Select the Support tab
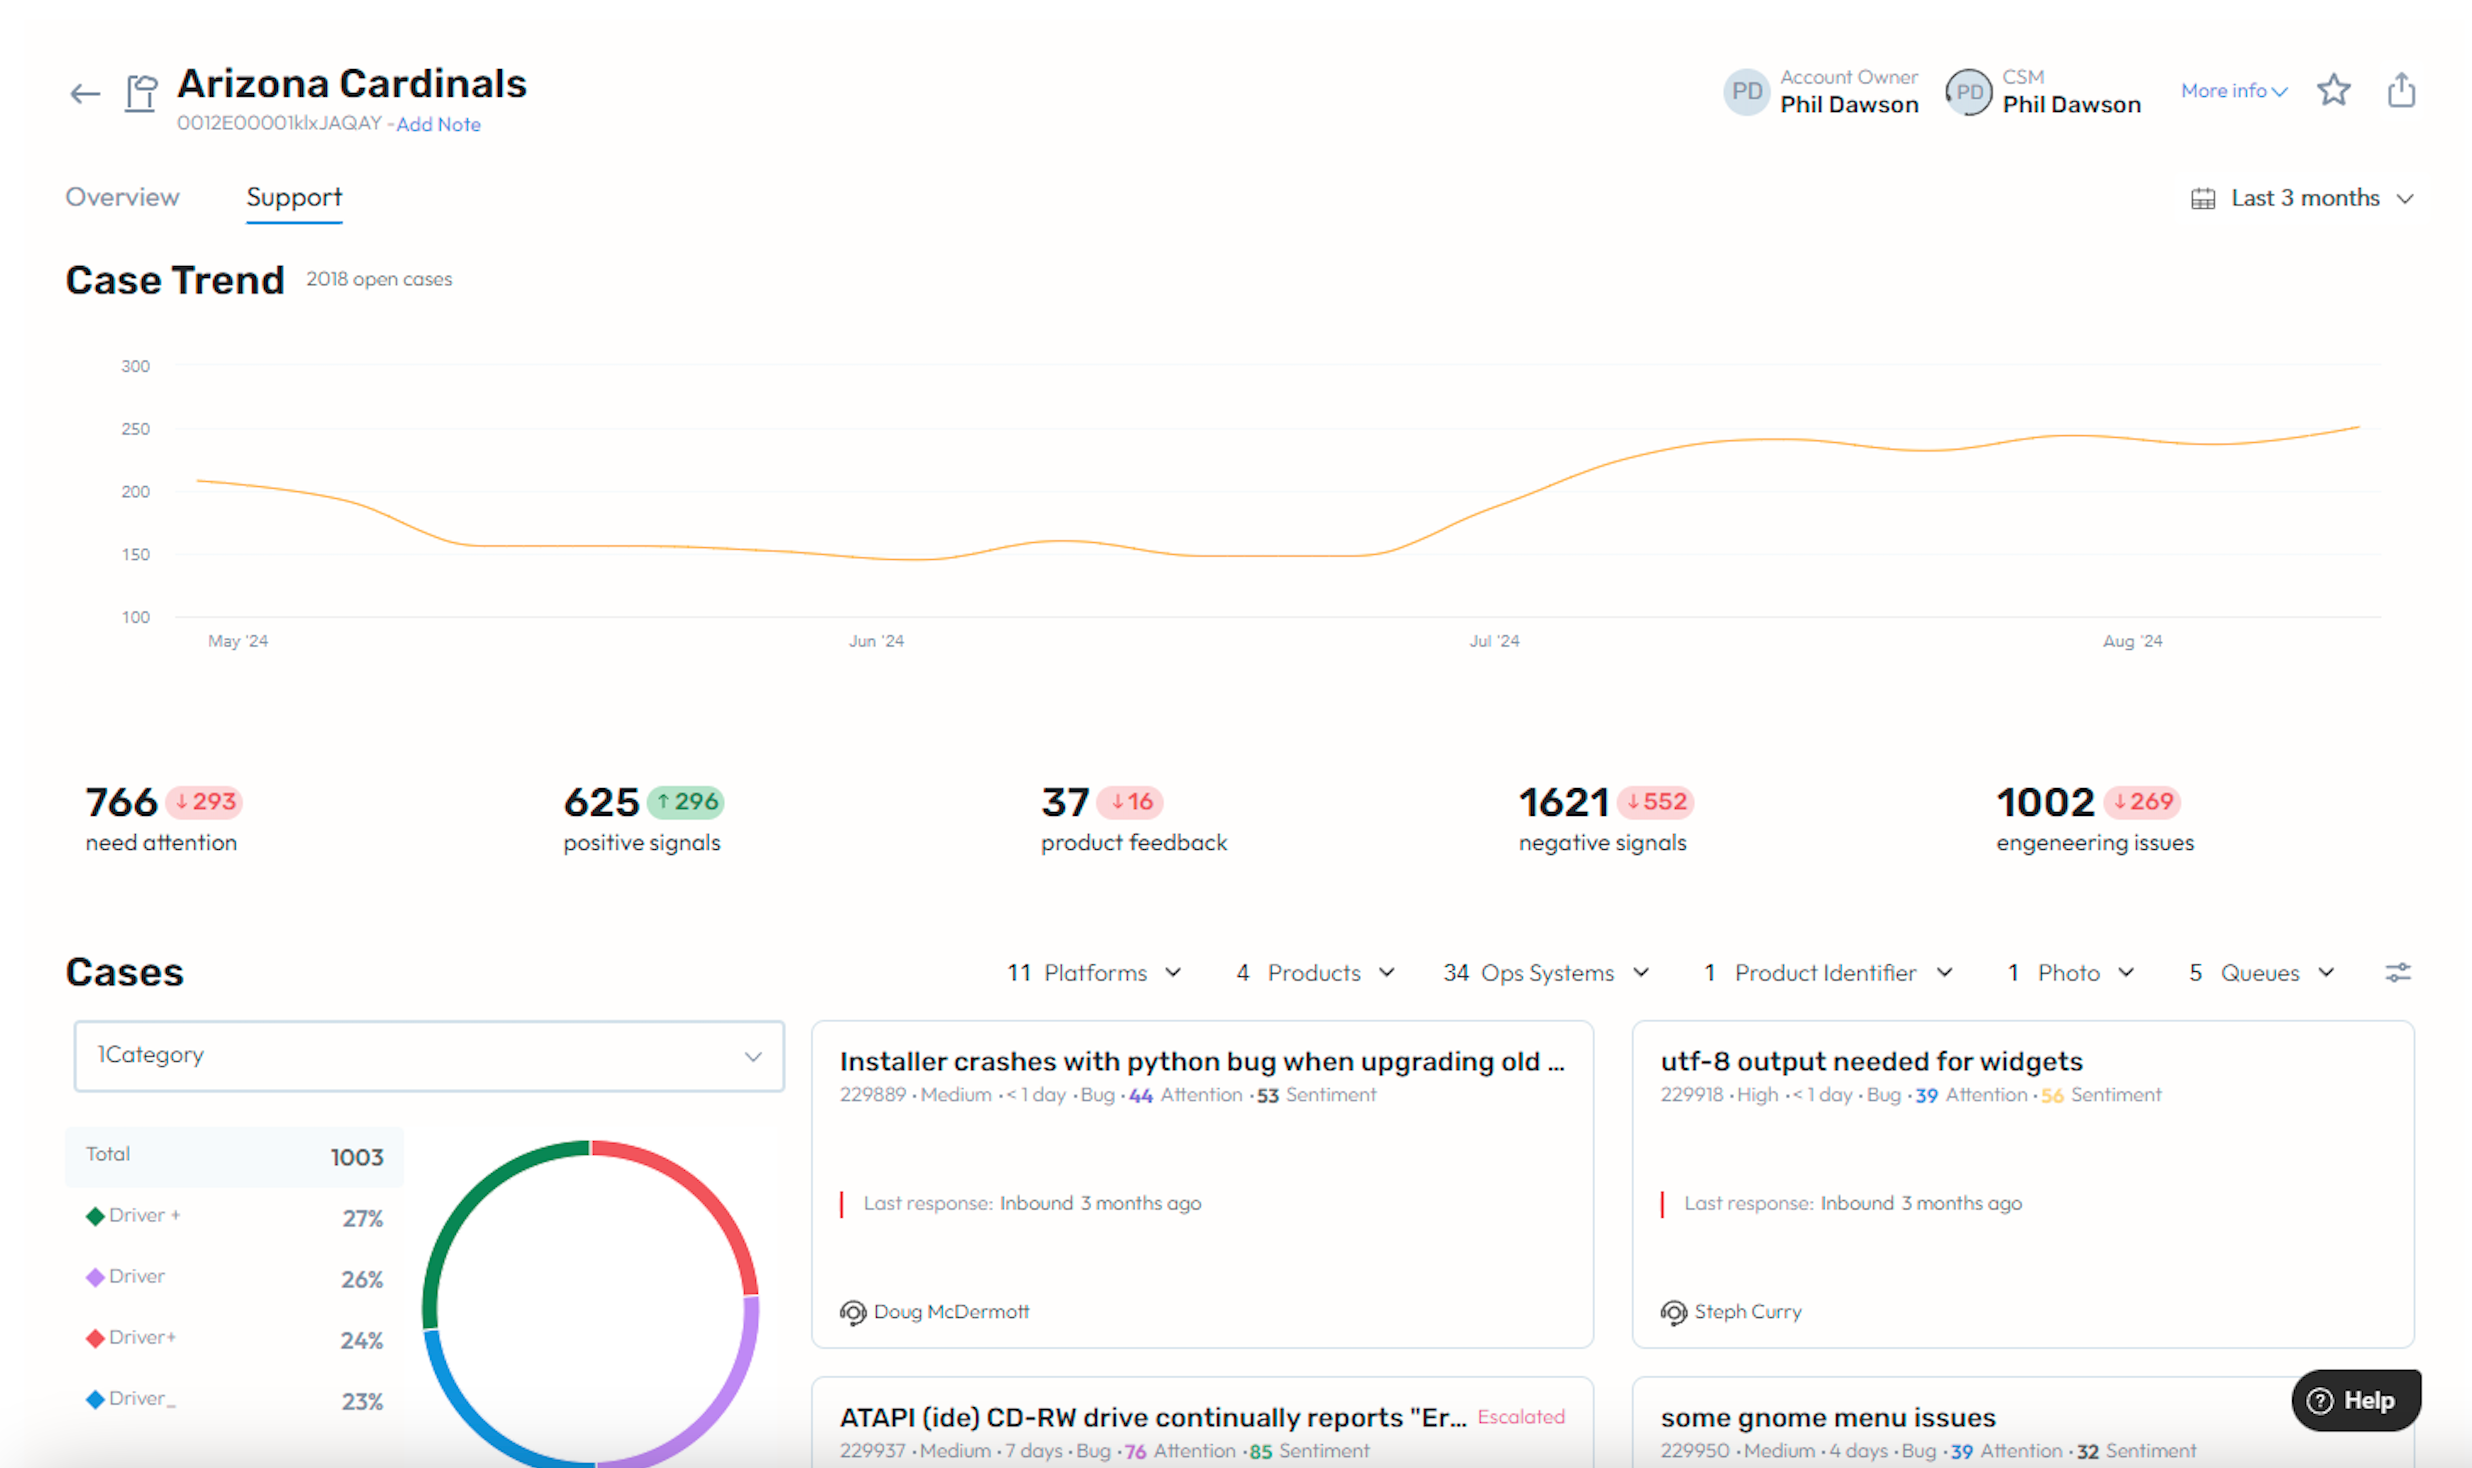Viewport: 2472px width, 1468px height. coord(294,197)
